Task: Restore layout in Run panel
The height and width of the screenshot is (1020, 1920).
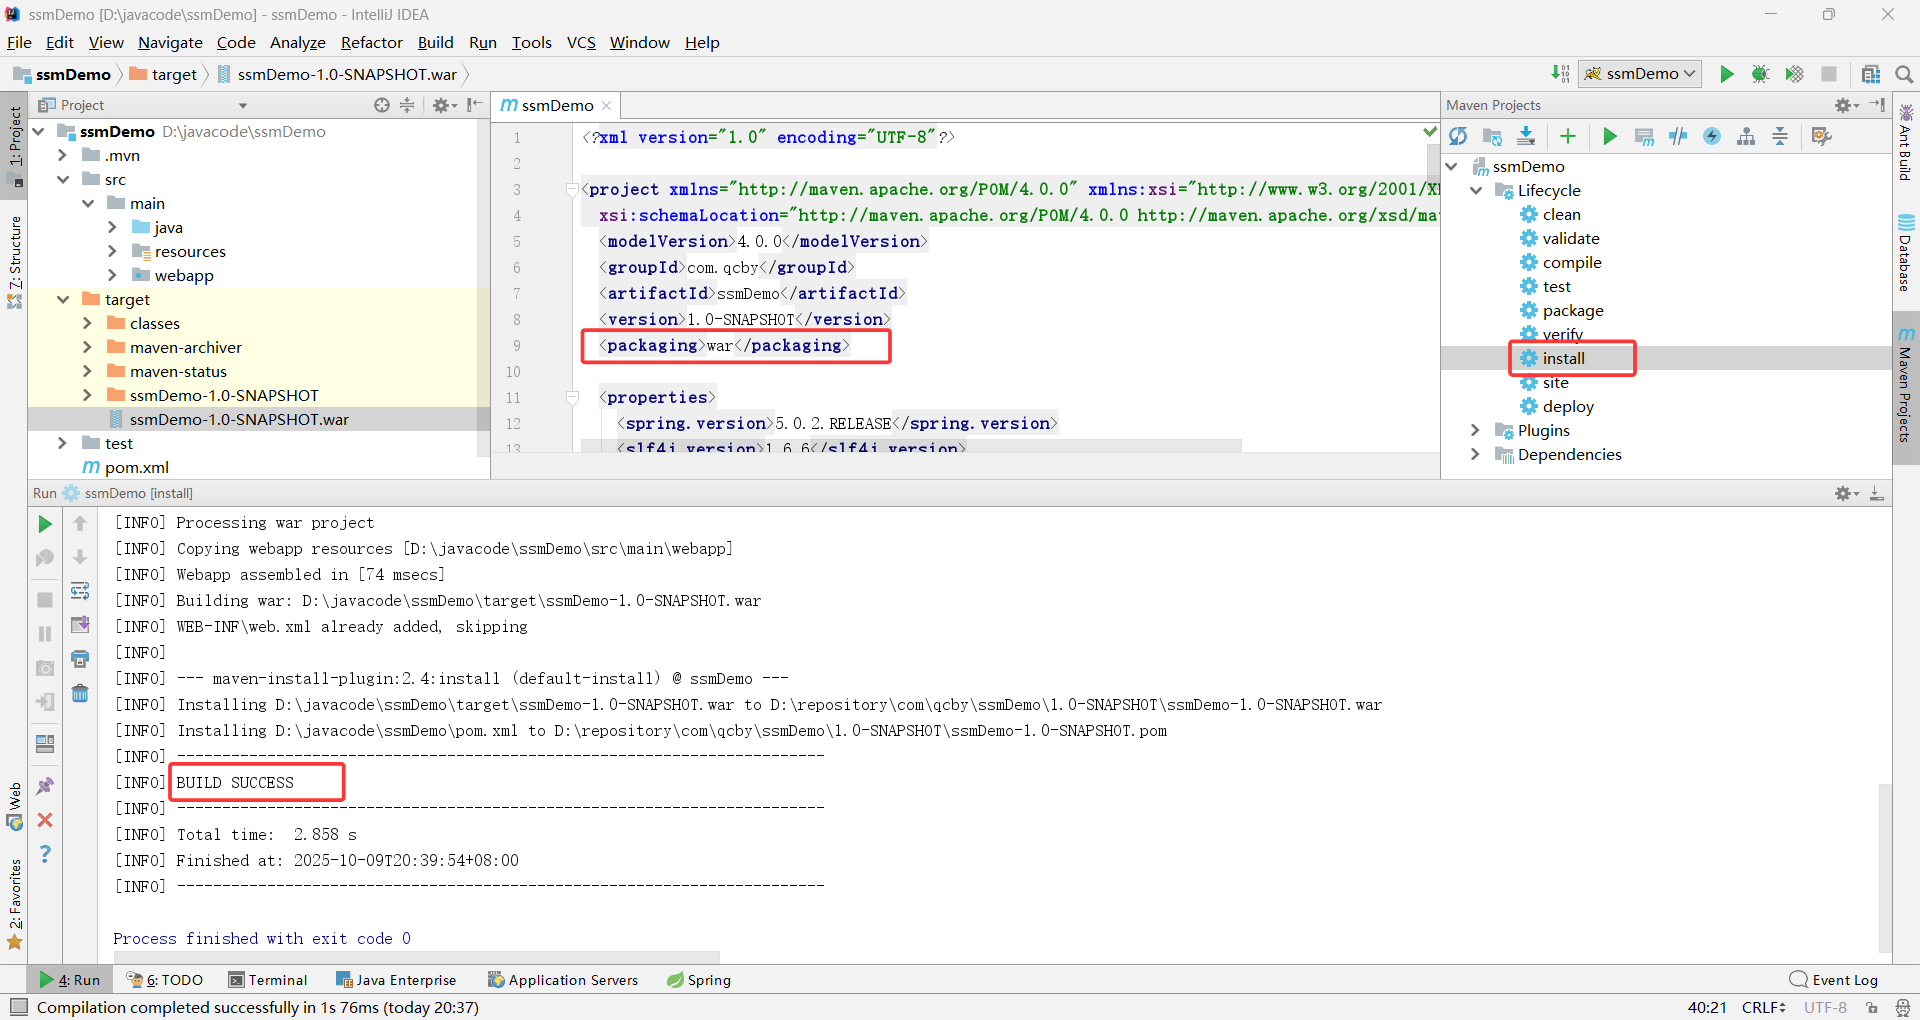Action: click(x=45, y=744)
